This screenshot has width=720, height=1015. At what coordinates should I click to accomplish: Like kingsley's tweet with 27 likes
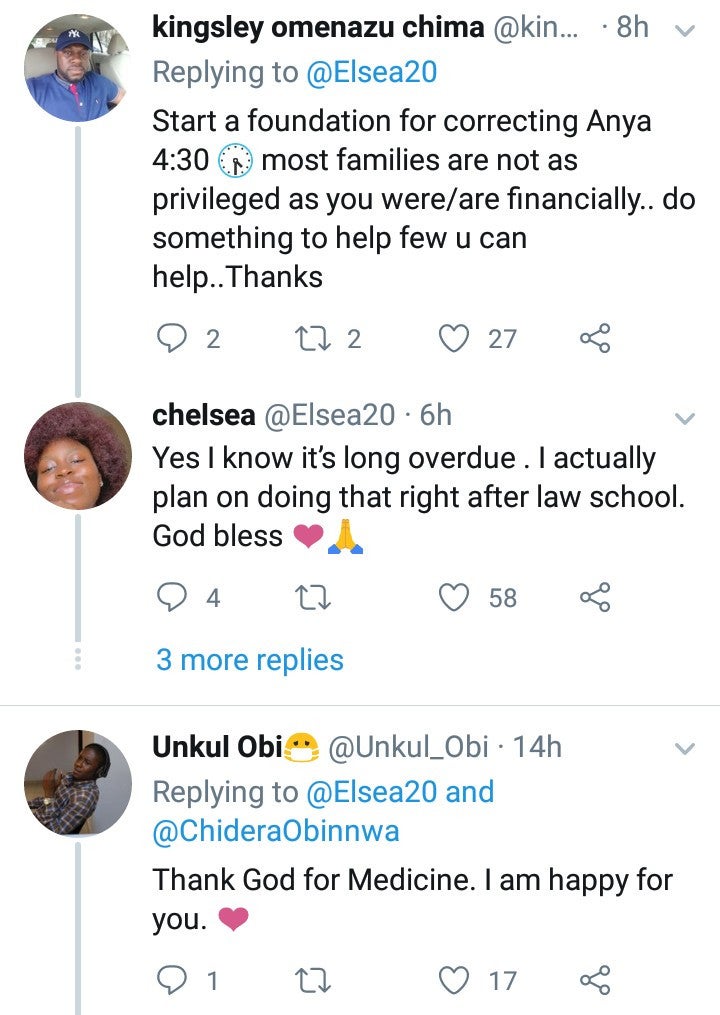[456, 339]
